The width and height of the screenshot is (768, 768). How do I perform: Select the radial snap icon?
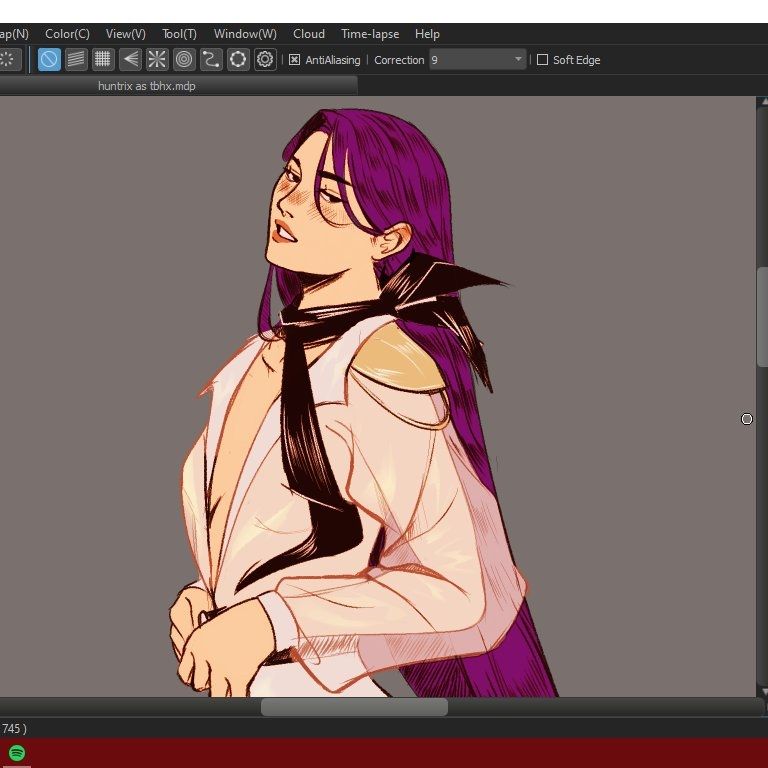[157, 60]
